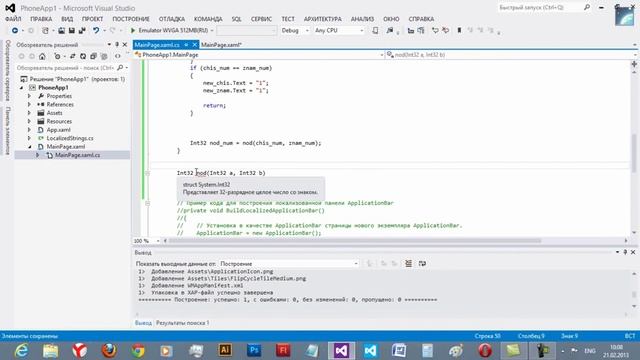640x360 pixels.
Task: Open Opera browser from the taskbar
Action: (484, 351)
